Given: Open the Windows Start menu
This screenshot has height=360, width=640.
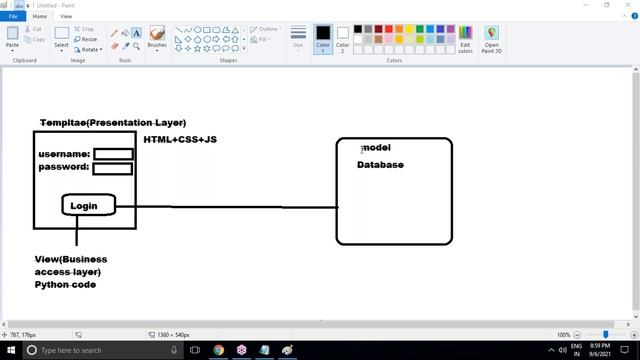Looking at the screenshot, I should [x=11, y=350].
